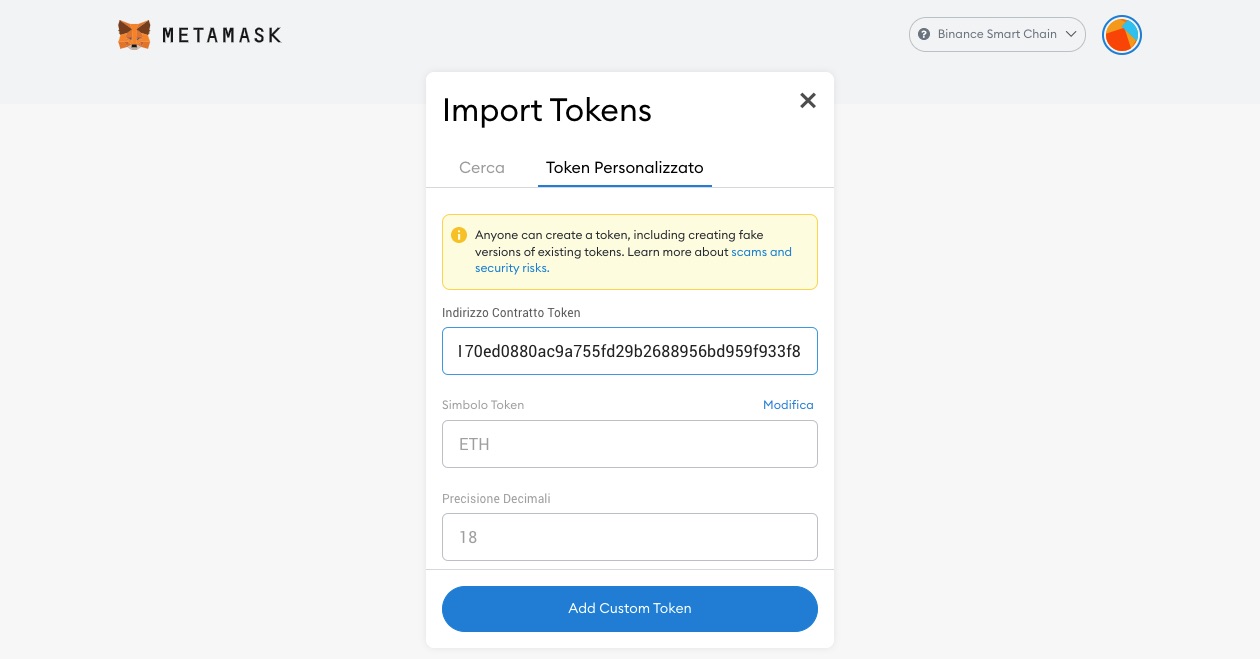Select the Token Personalizzato tab

point(625,167)
